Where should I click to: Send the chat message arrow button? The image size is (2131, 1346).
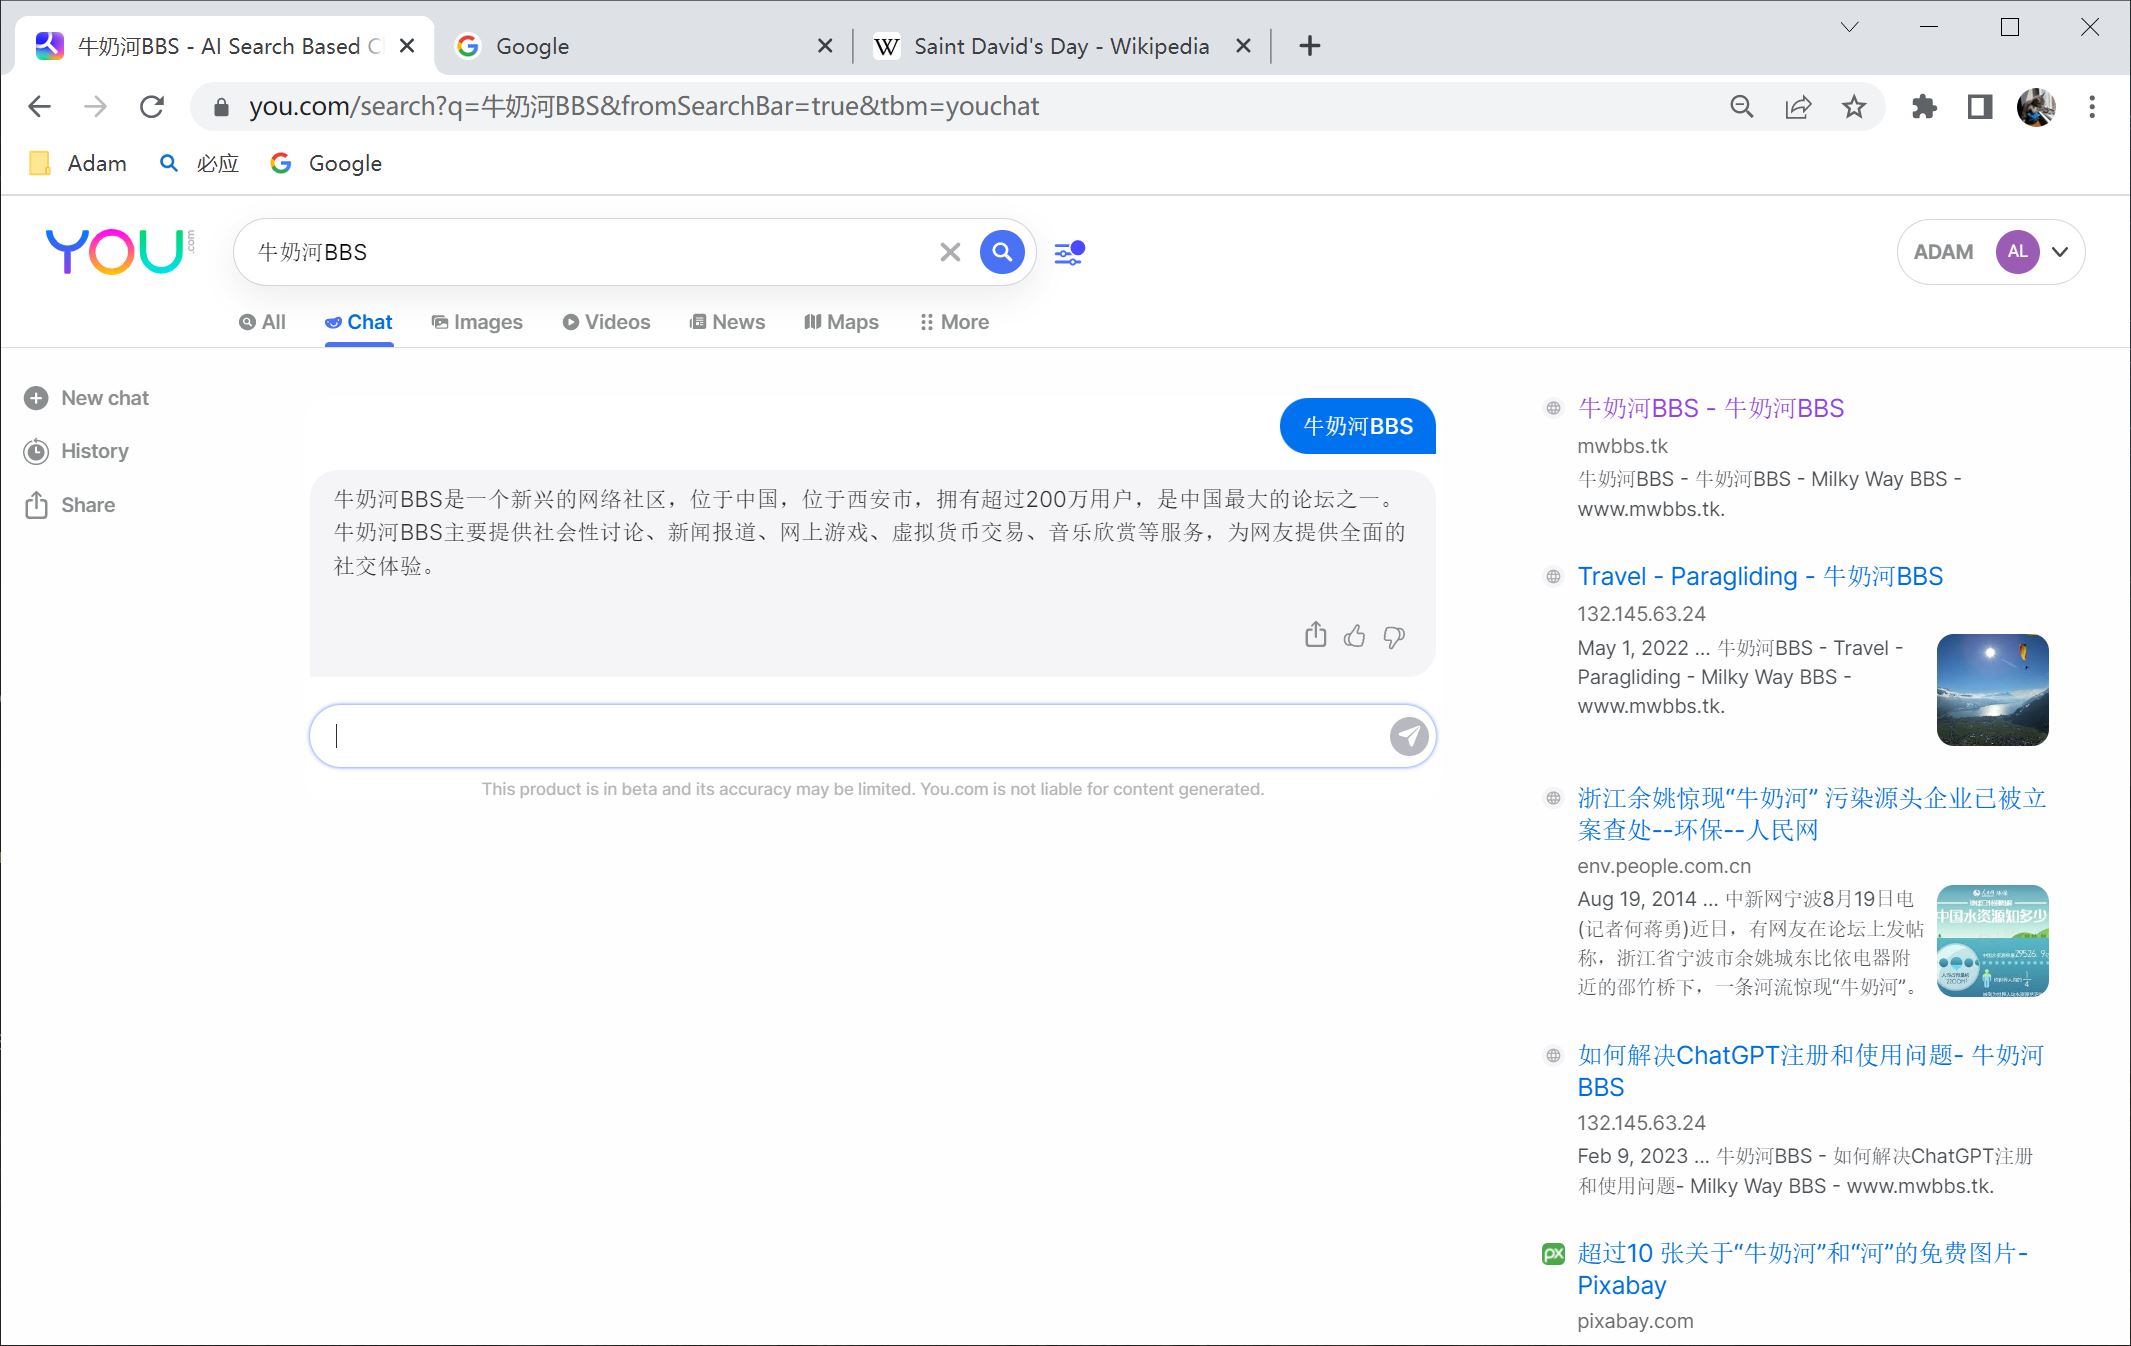(1409, 736)
